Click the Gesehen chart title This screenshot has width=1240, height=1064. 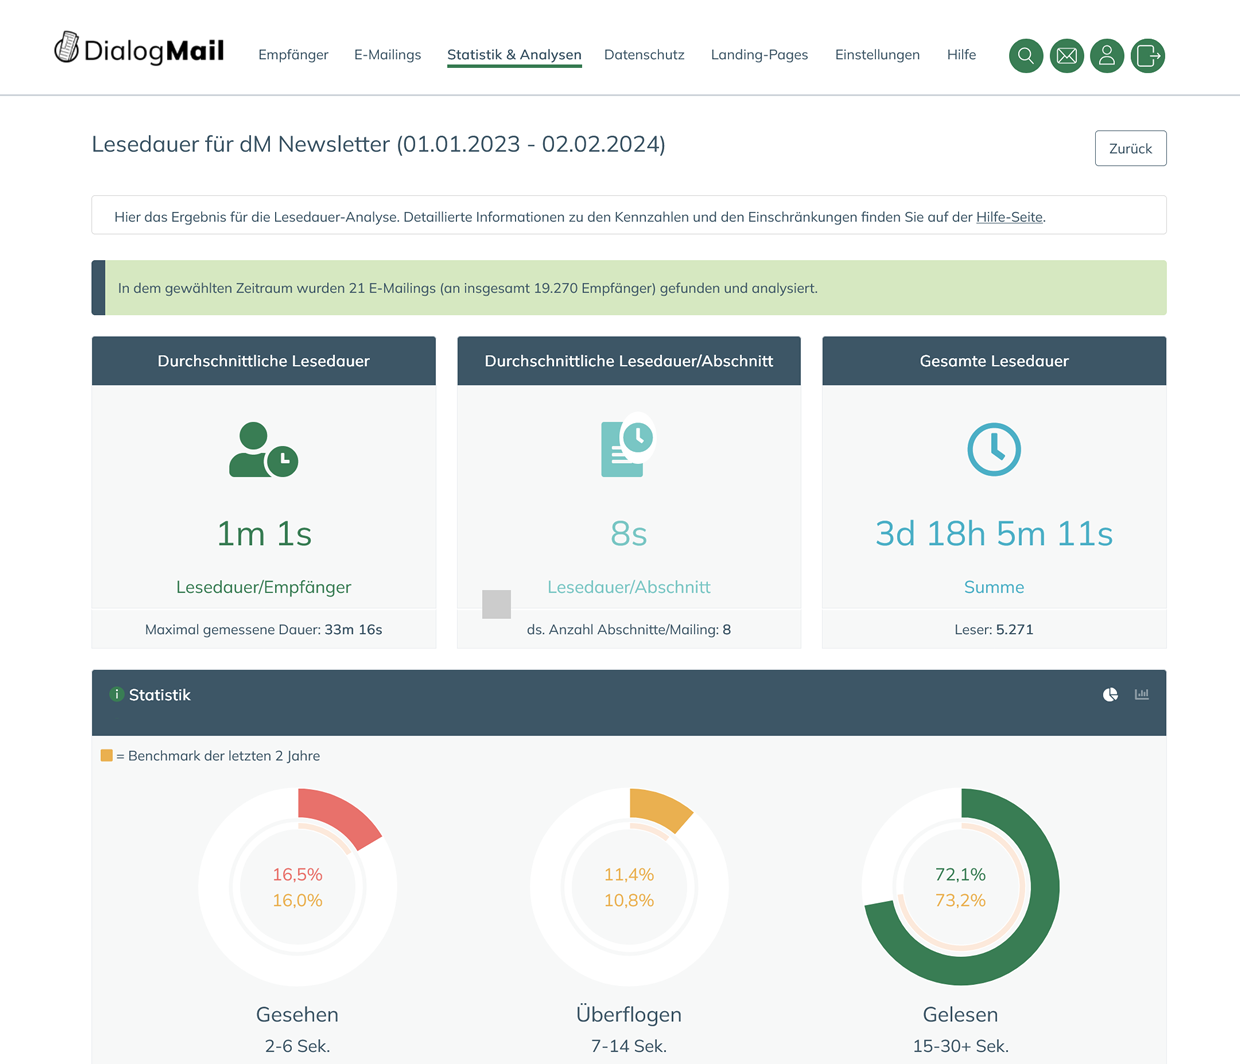[297, 1014]
